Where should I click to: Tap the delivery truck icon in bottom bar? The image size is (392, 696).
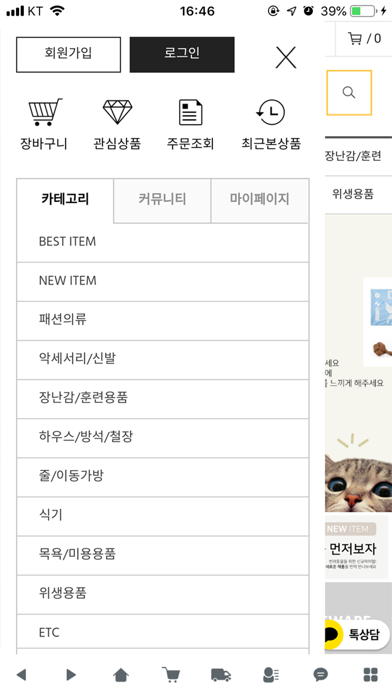point(221,675)
